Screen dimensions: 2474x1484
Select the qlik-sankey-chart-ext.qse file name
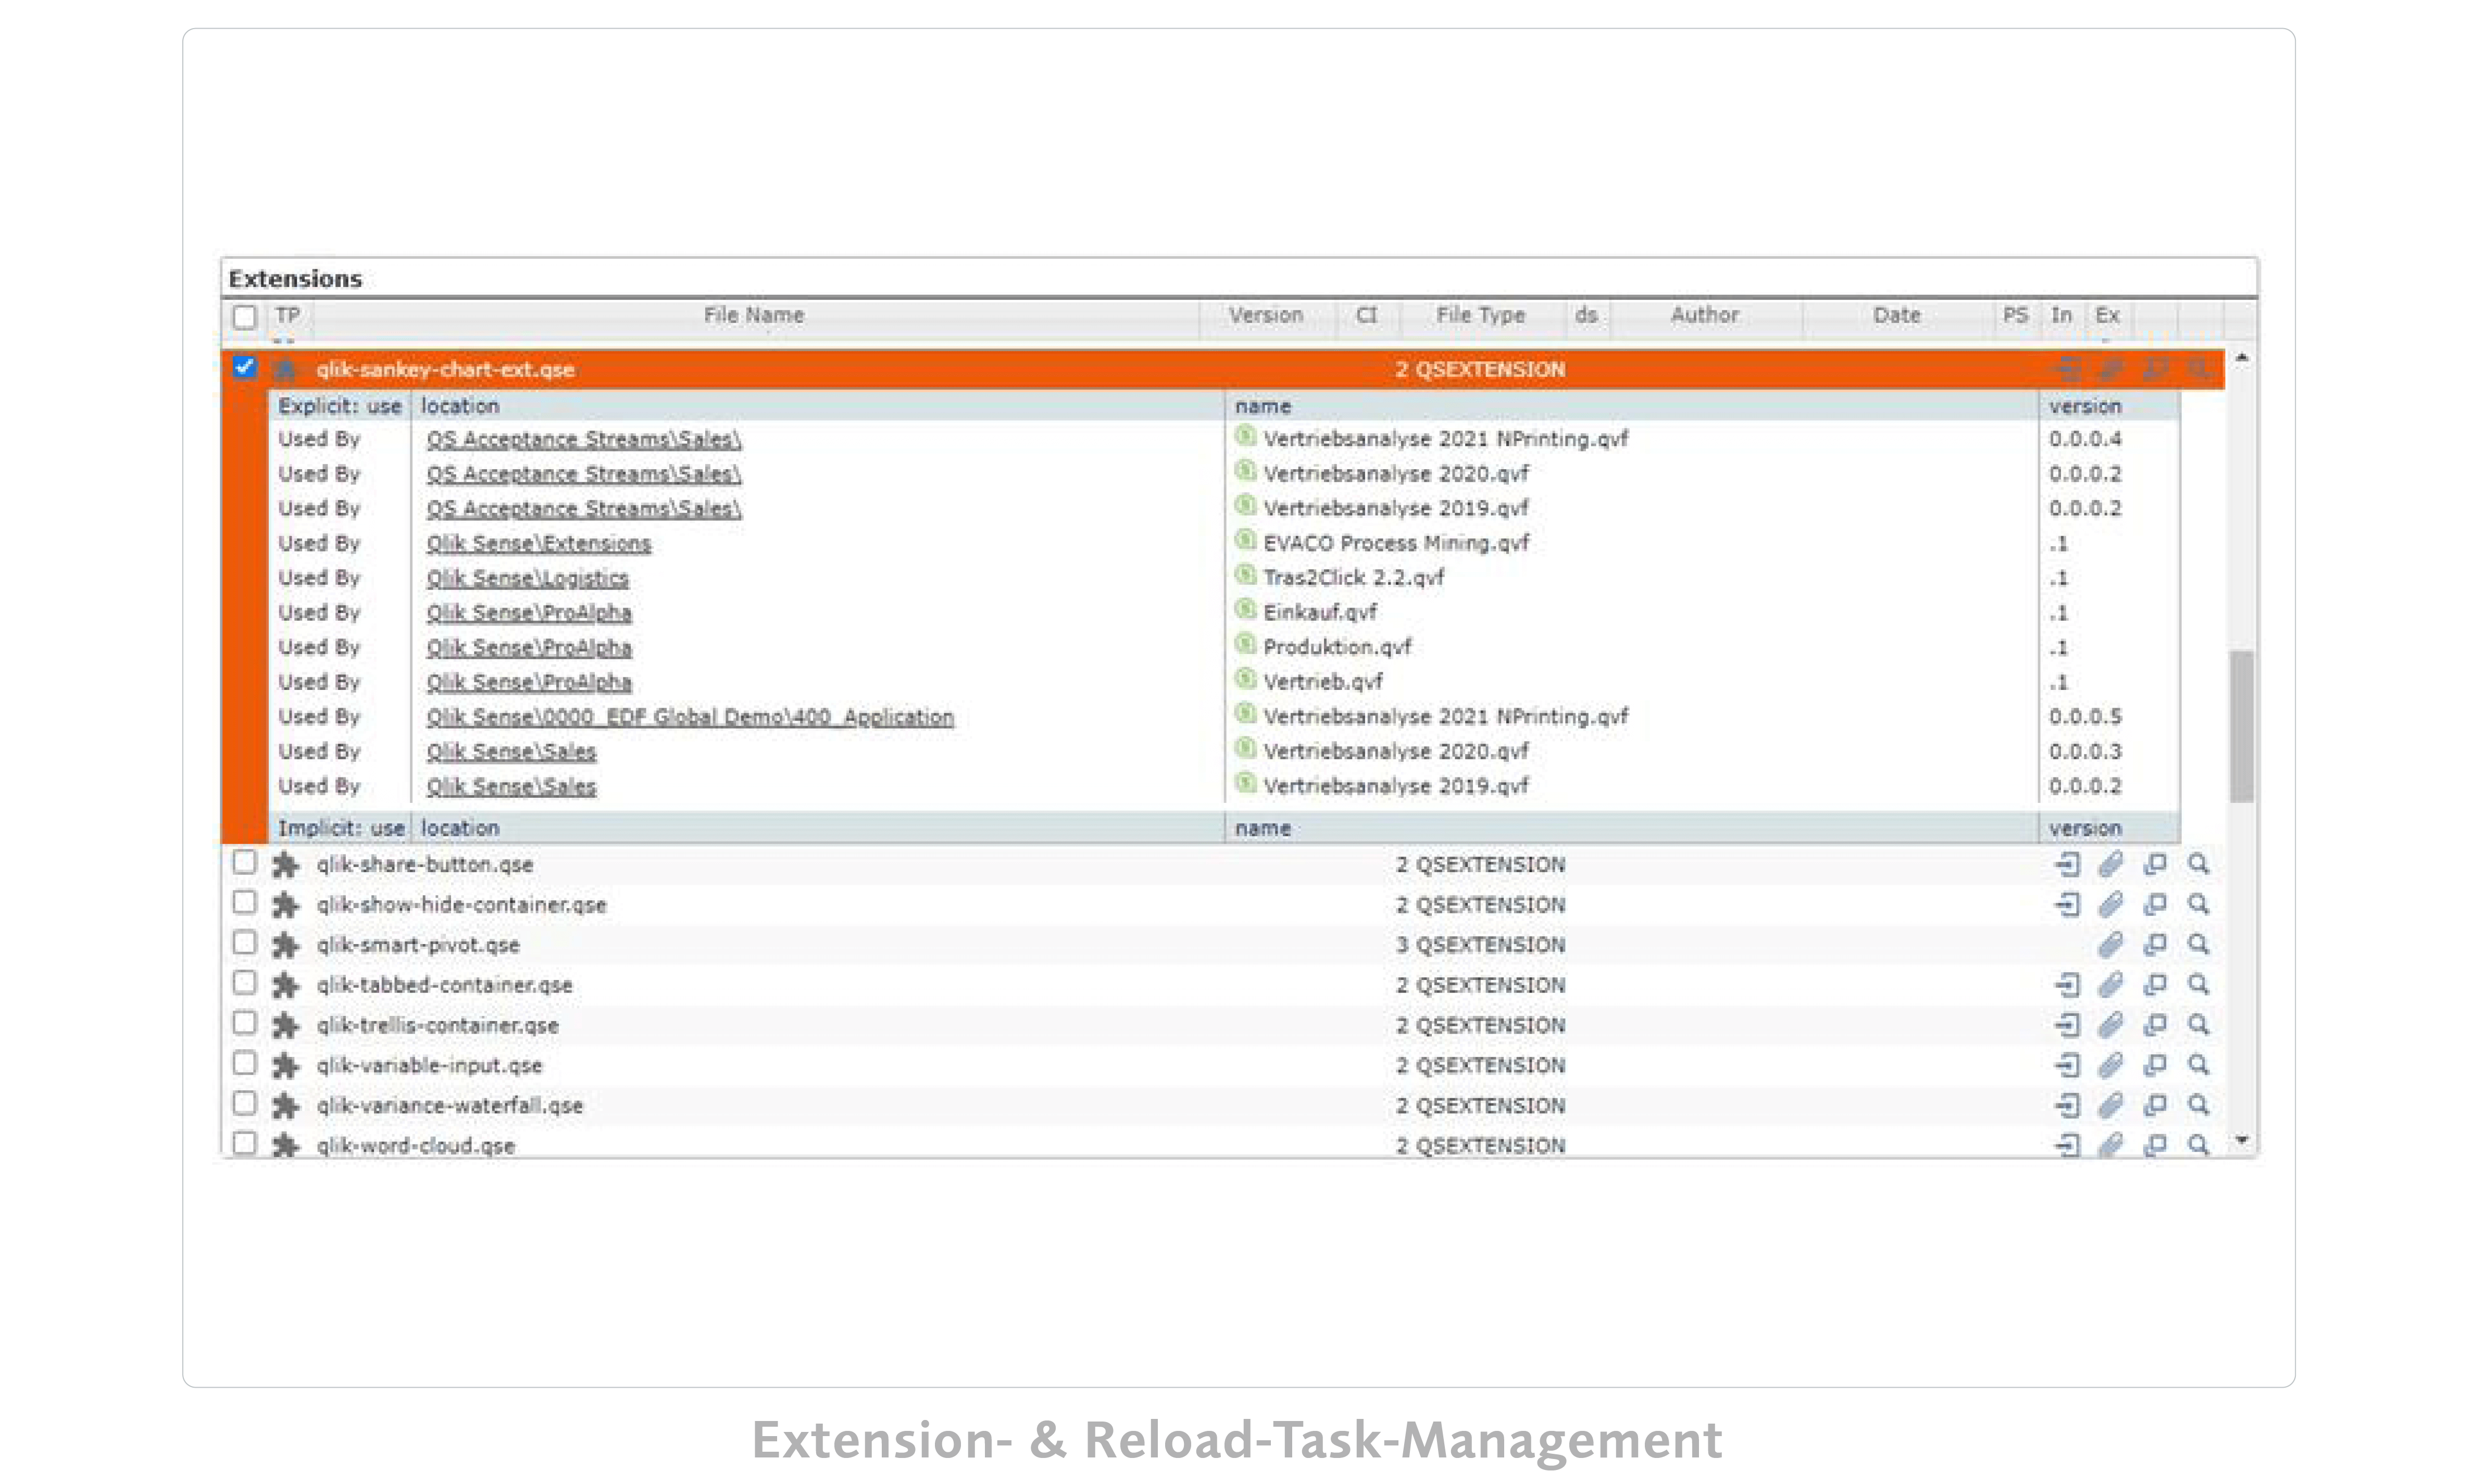coord(445,370)
